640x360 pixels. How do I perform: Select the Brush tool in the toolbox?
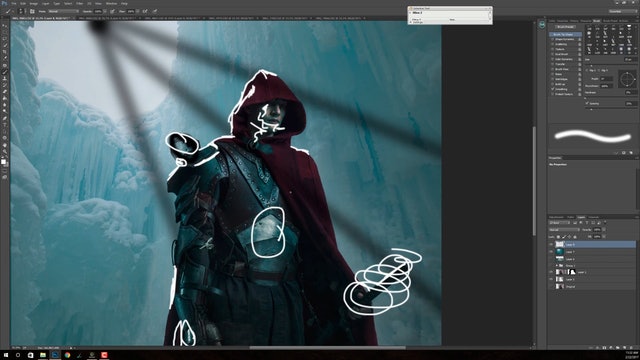tap(4, 72)
